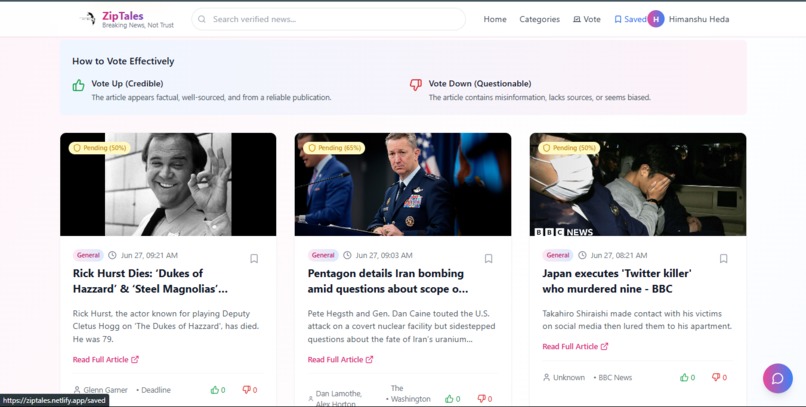Click source BBC News under Japan card
Image resolution: width=806 pixels, height=407 pixels.
(613, 377)
